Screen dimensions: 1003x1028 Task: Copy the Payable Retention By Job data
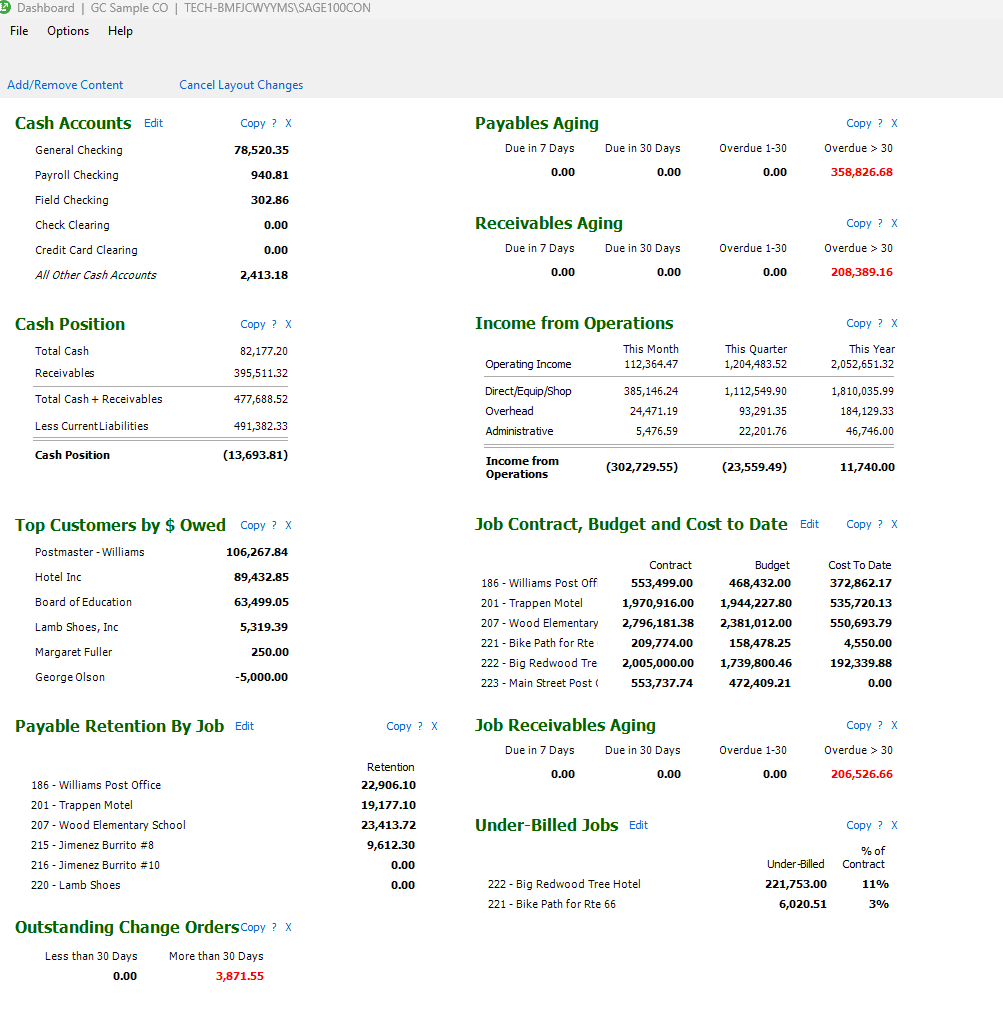point(398,727)
